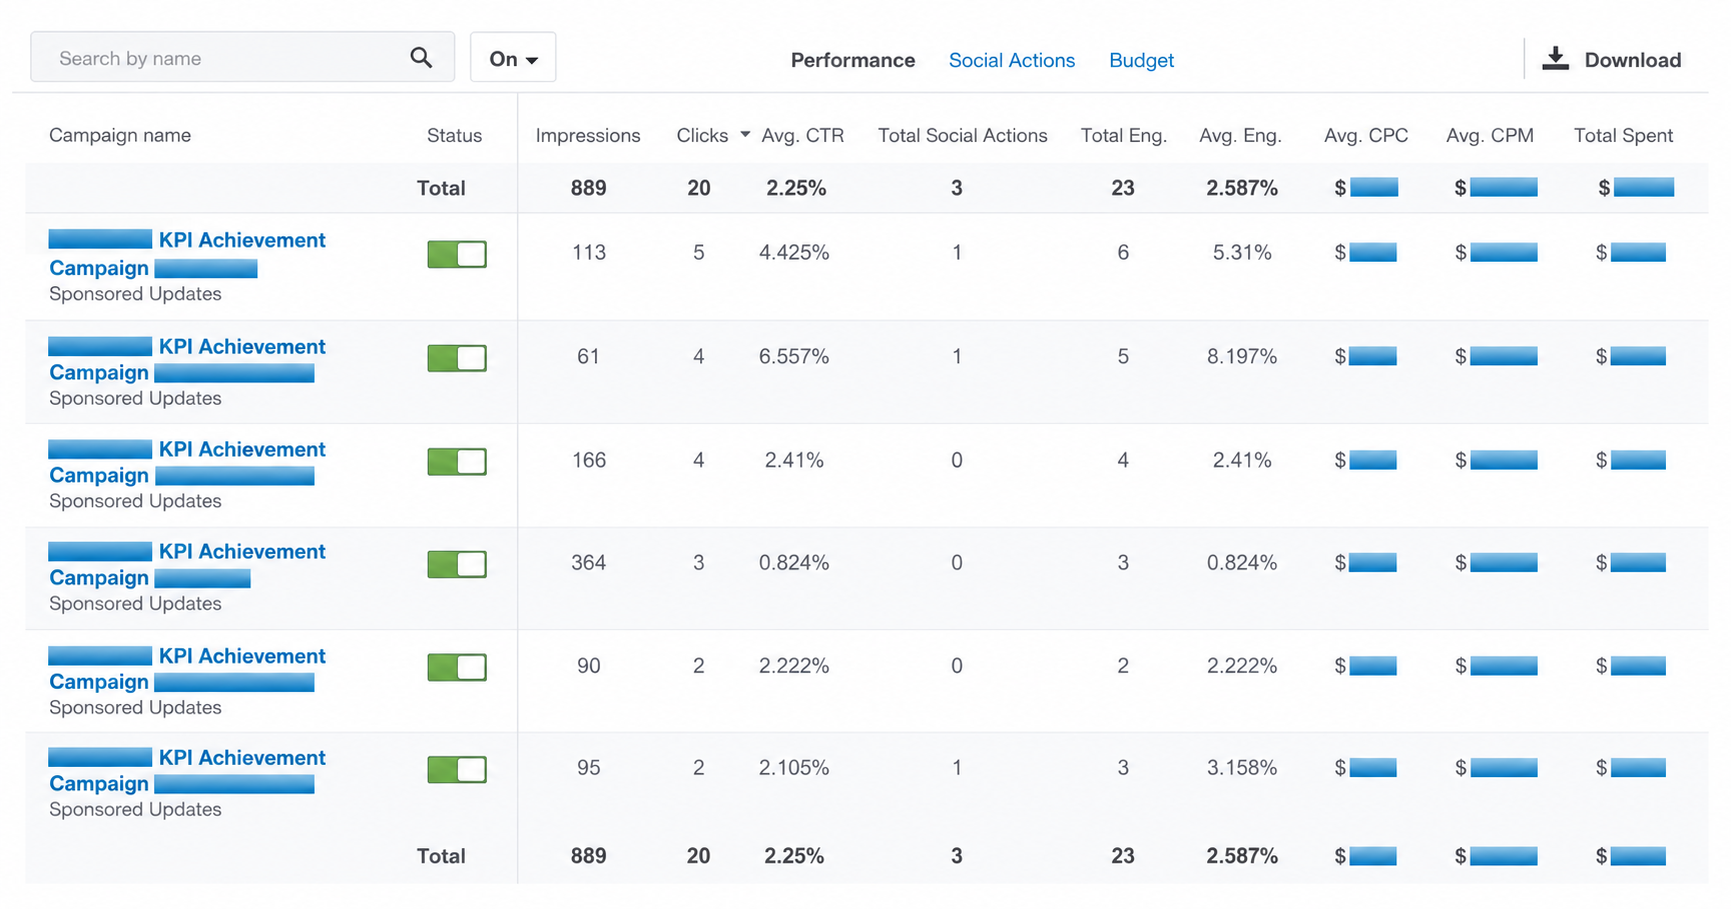
Task: Click the download arrow icon
Action: pyautogui.click(x=1555, y=59)
